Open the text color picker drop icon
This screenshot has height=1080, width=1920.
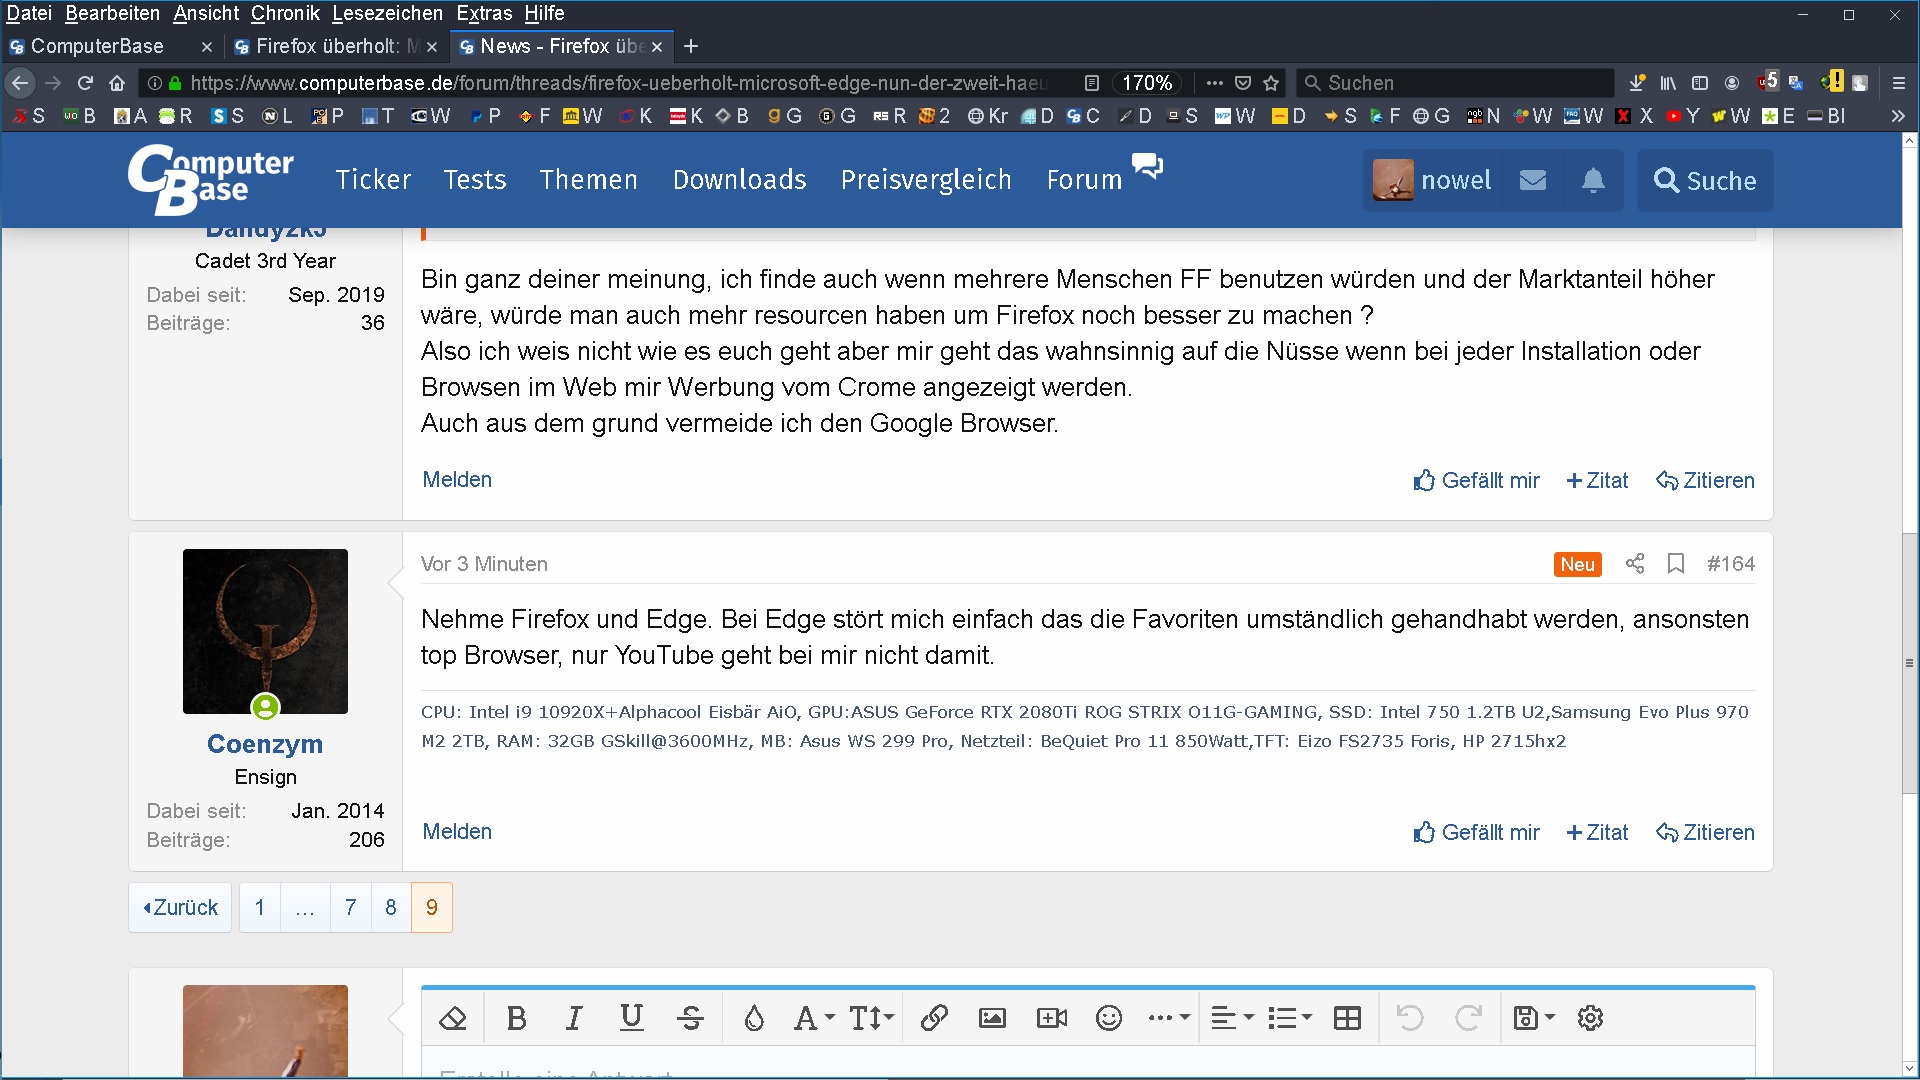pyautogui.click(x=754, y=1018)
